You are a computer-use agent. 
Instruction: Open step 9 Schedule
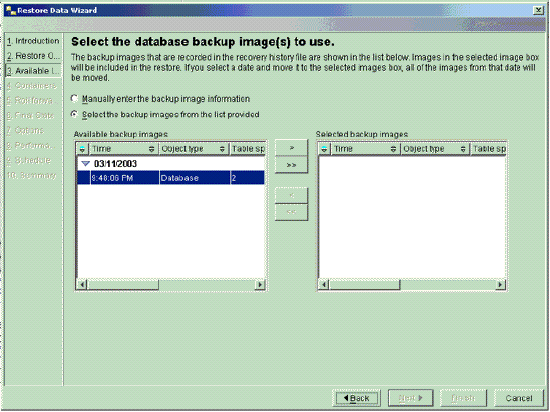pyautogui.click(x=29, y=160)
